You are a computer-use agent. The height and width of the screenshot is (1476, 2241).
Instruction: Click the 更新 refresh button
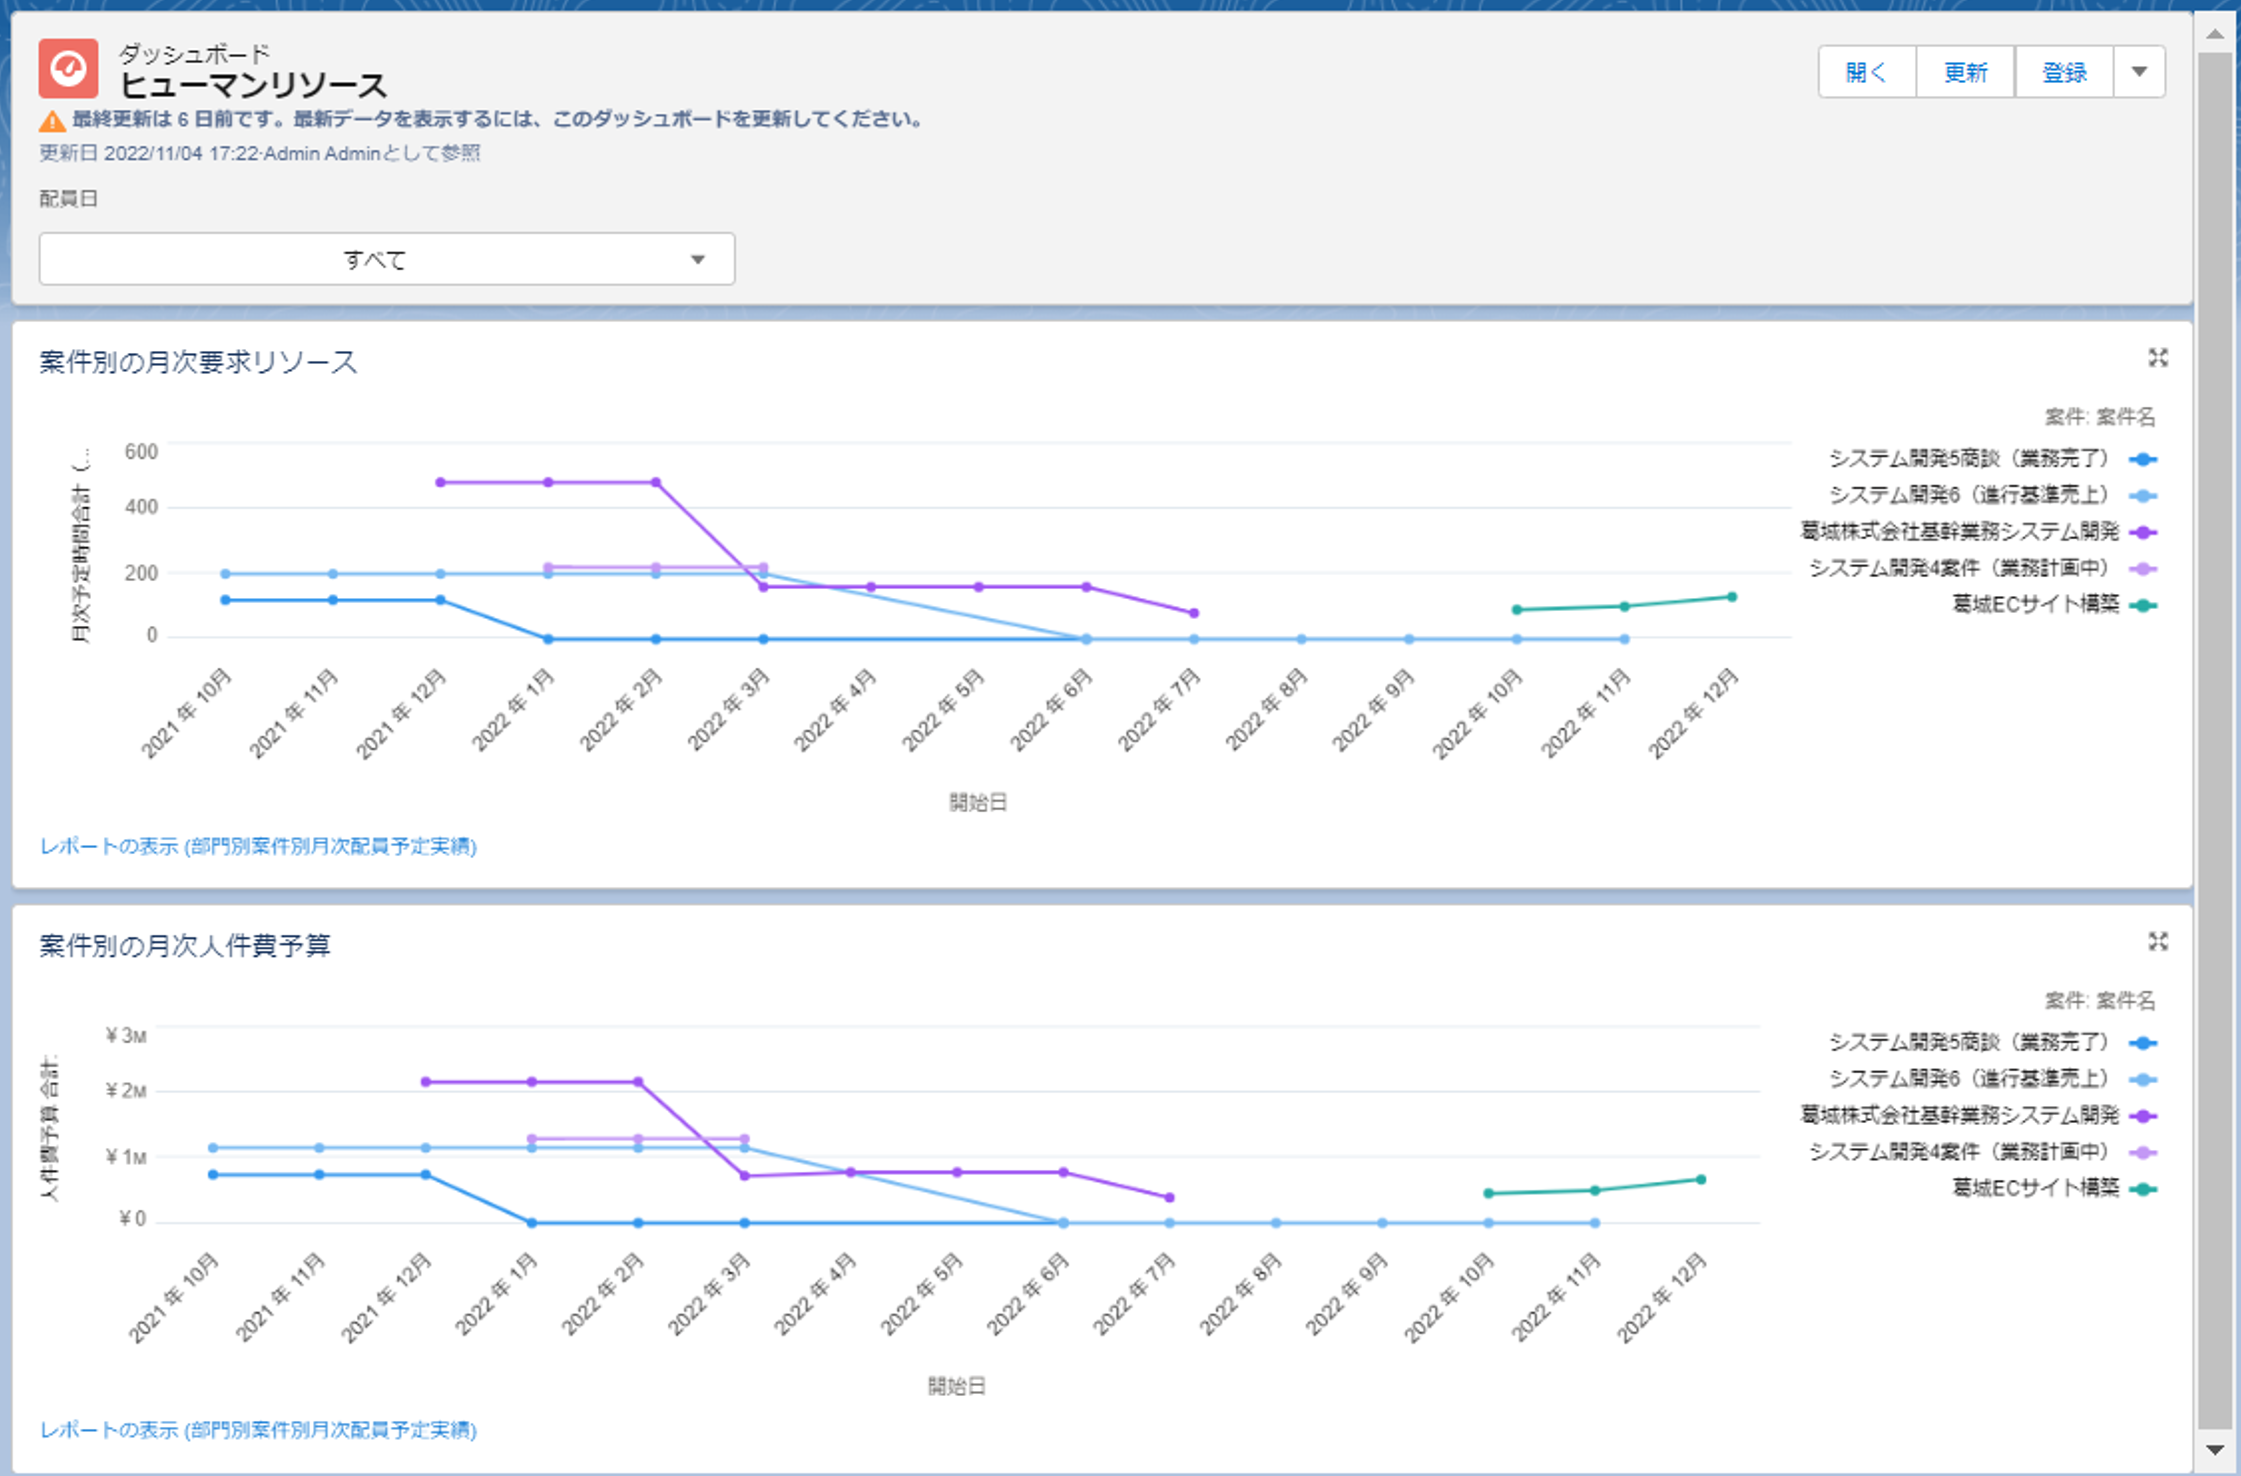tap(1965, 72)
